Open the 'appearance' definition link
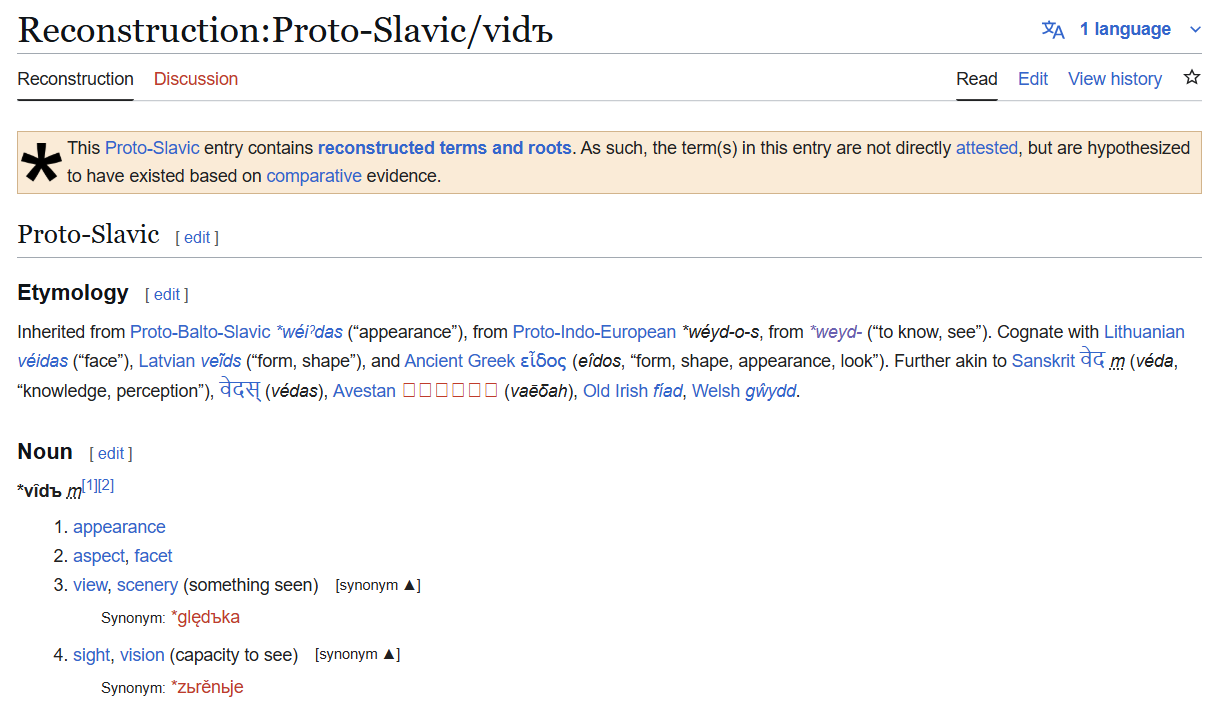The image size is (1229, 716). (119, 527)
